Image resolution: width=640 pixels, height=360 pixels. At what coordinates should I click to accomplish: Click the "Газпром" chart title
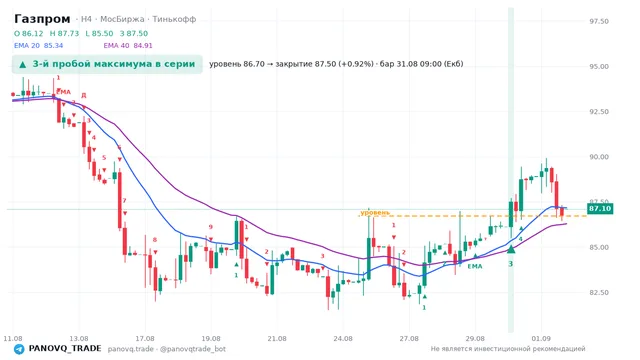pyautogui.click(x=42, y=19)
